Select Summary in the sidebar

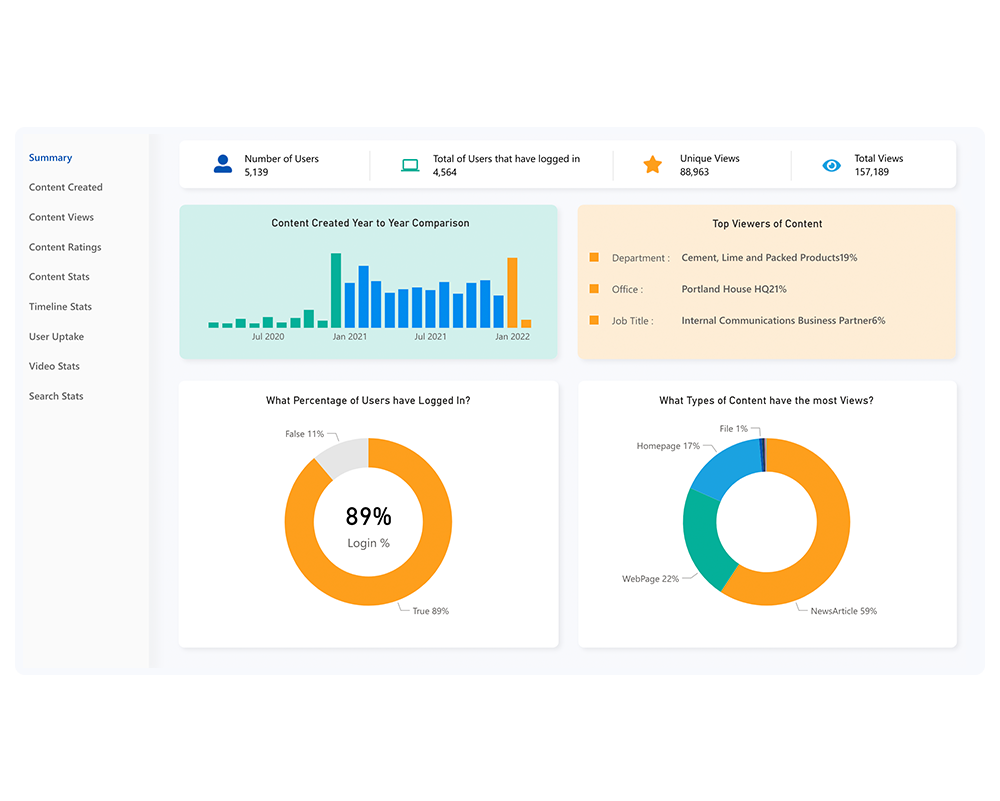[50, 157]
